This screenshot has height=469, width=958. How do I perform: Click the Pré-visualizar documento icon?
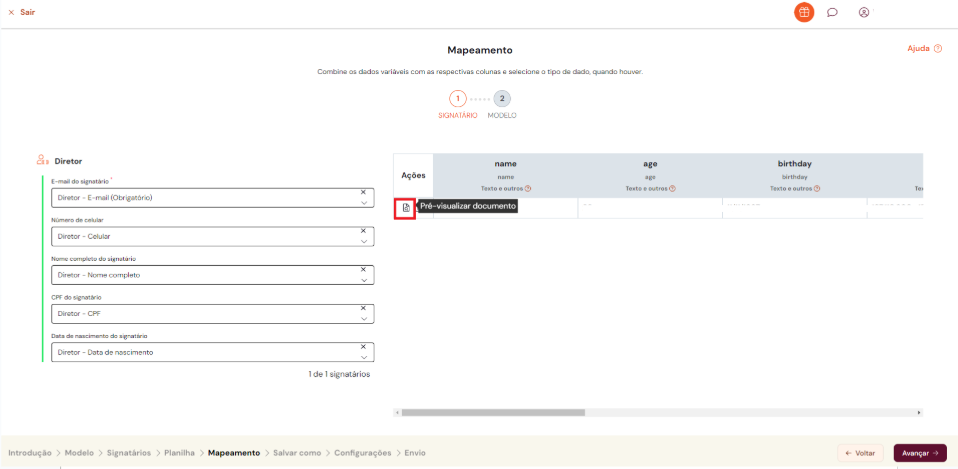point(405,207)
